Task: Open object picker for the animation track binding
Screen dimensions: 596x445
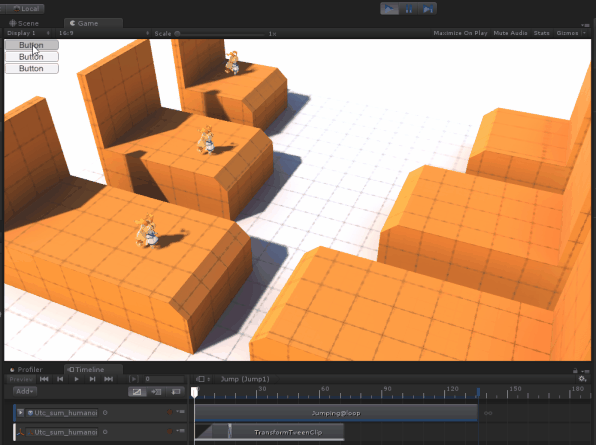Action: [105, 413]
